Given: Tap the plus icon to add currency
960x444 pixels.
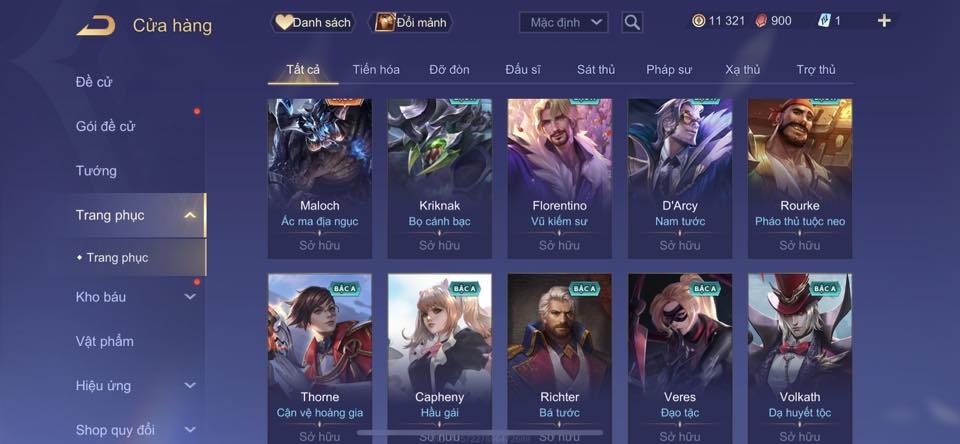Looking at the screenshot, I should point(883,21).
